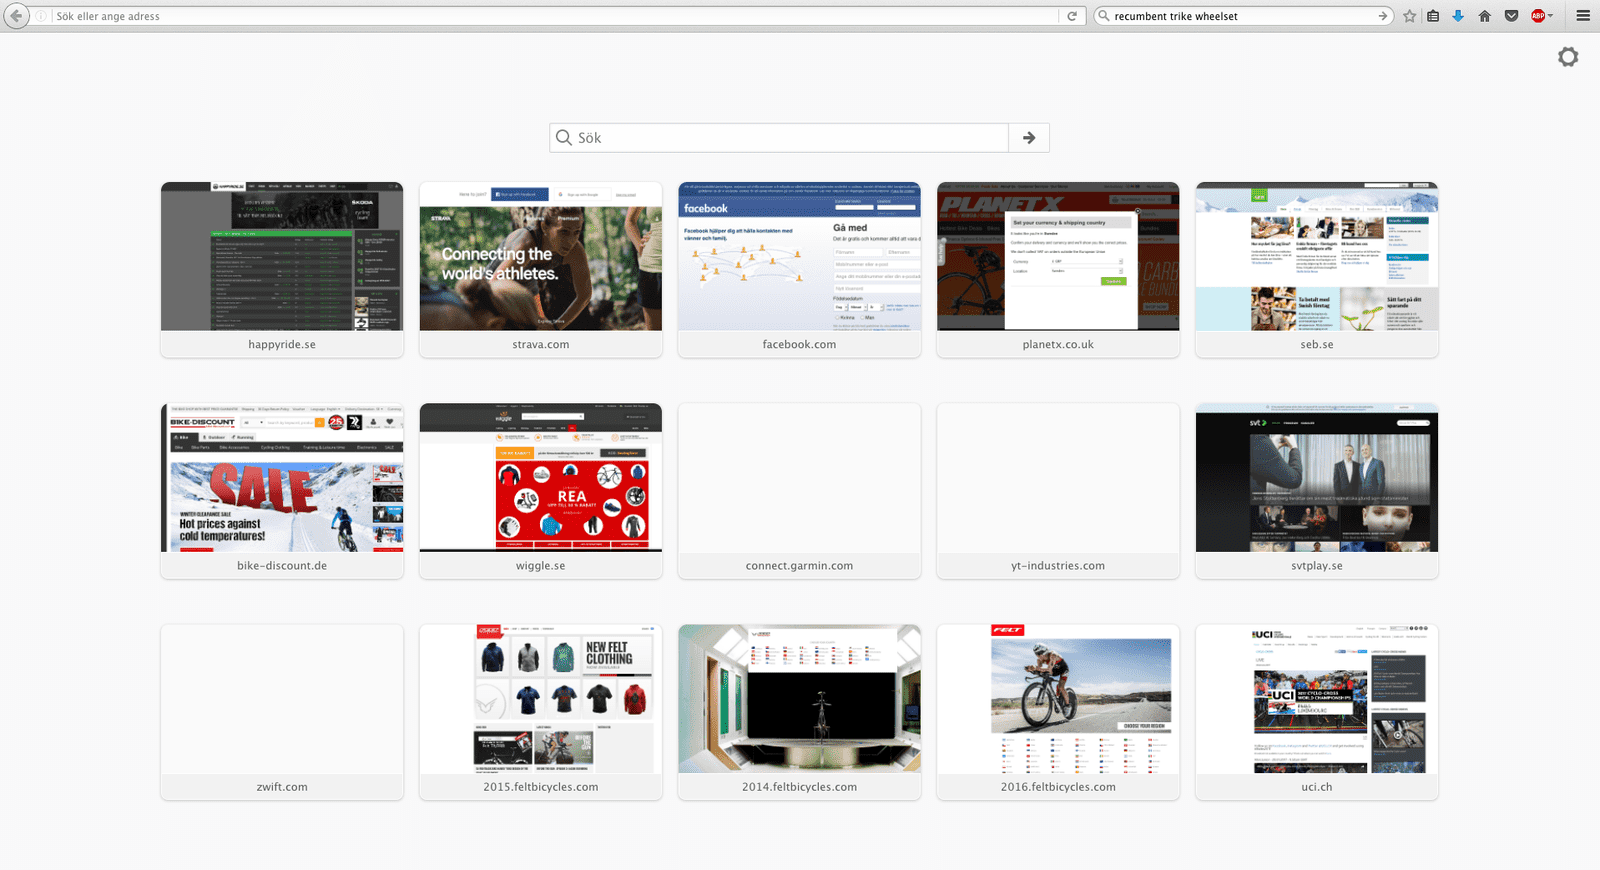The width and height of the screenshot is (1600, 870).
Task: Click the connect.garmin.com label
Action: [800, 566]
